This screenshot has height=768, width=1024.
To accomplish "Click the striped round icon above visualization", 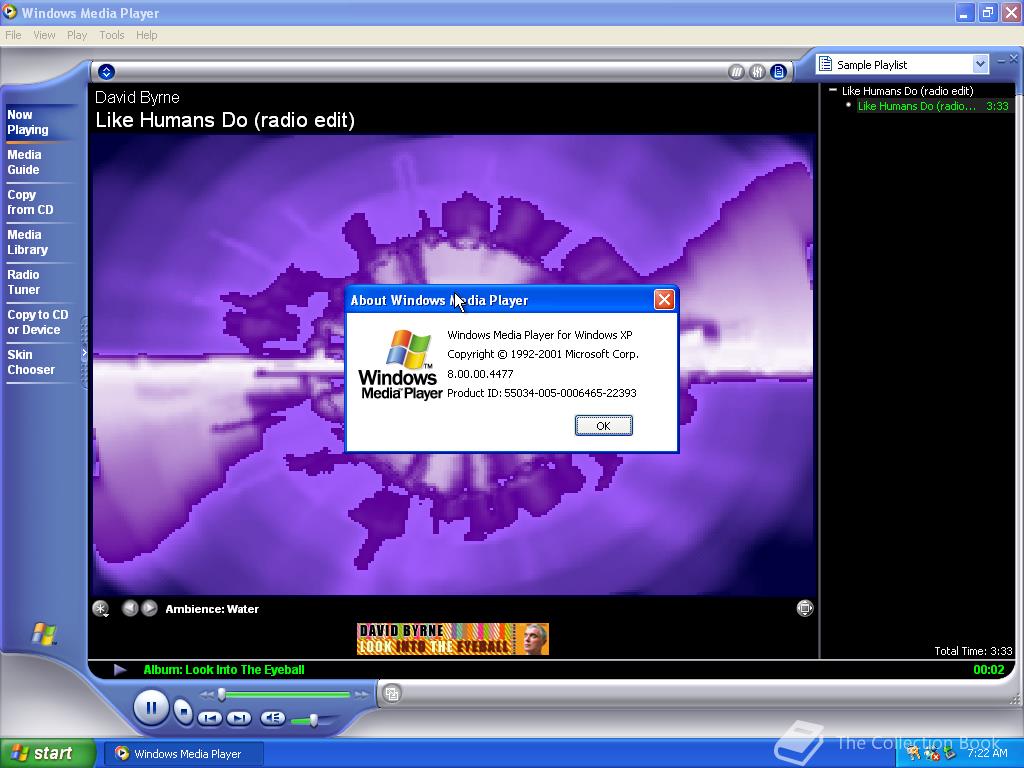I will click(x=736, y=72).
